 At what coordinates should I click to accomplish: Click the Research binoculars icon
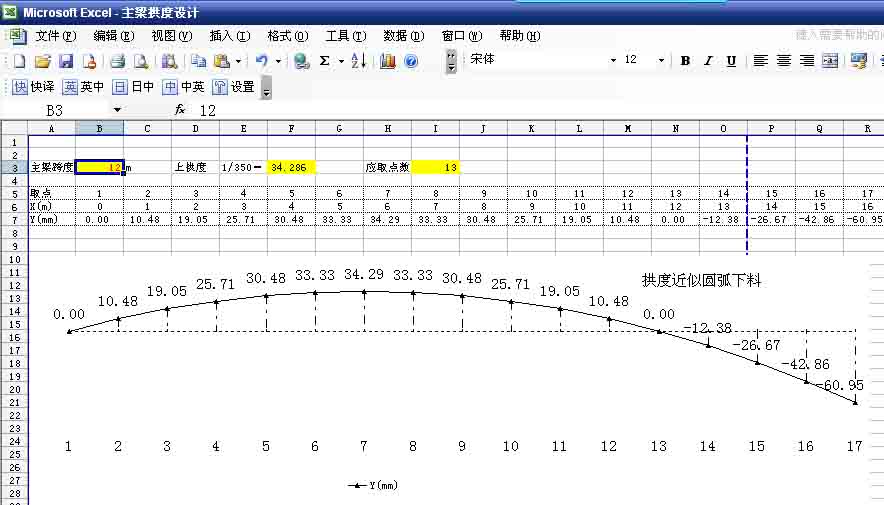point(169,61)
